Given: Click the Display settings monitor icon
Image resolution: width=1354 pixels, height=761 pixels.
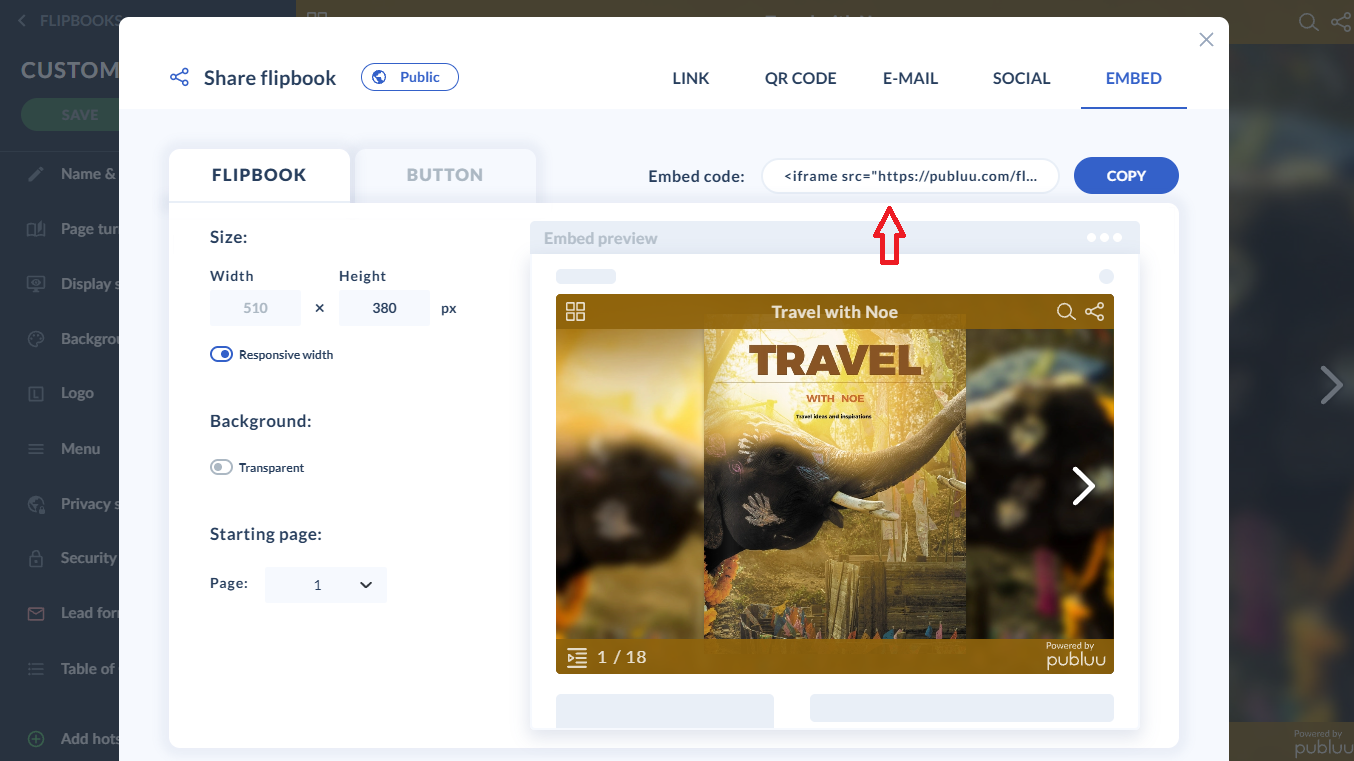Looking at the screenshot, I should tap(36, 284).
